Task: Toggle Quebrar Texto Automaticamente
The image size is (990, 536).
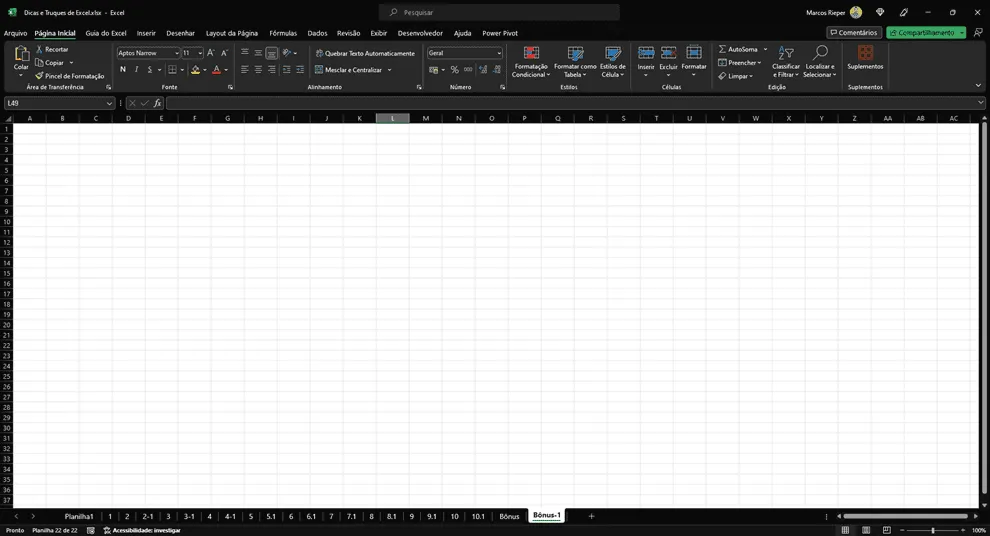Action: [x=365, y=54]
